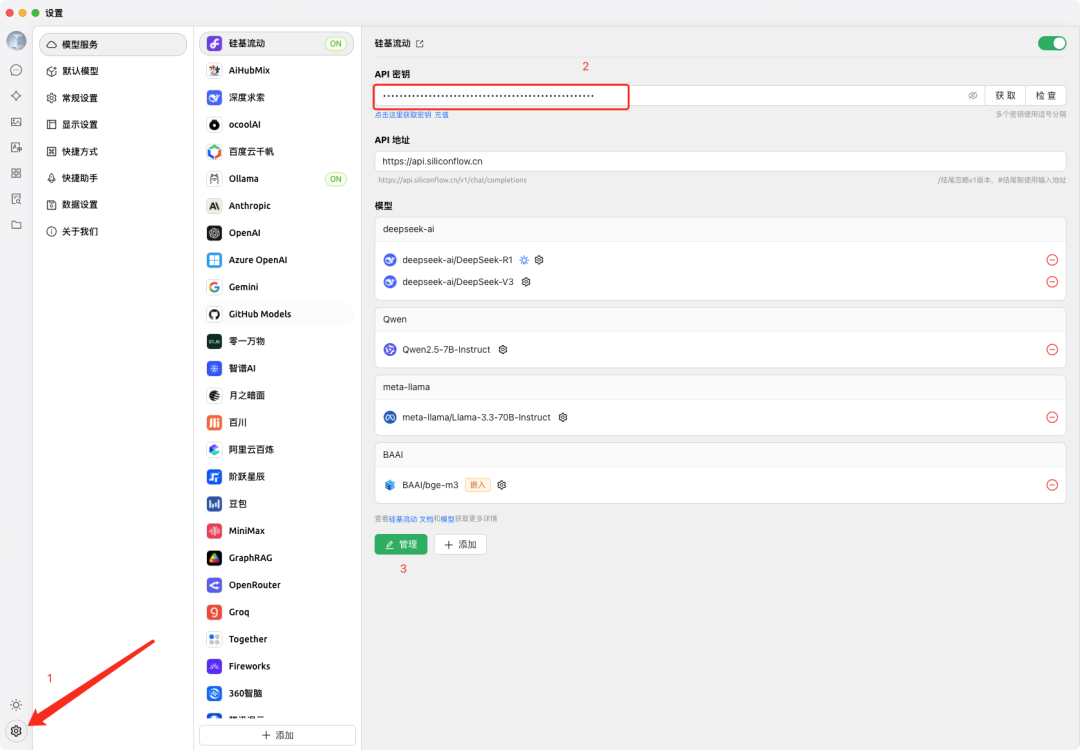1080x750 pixels.
Task: Open settings gear for DeepSeek-R1 model
Action: point(539,260)
